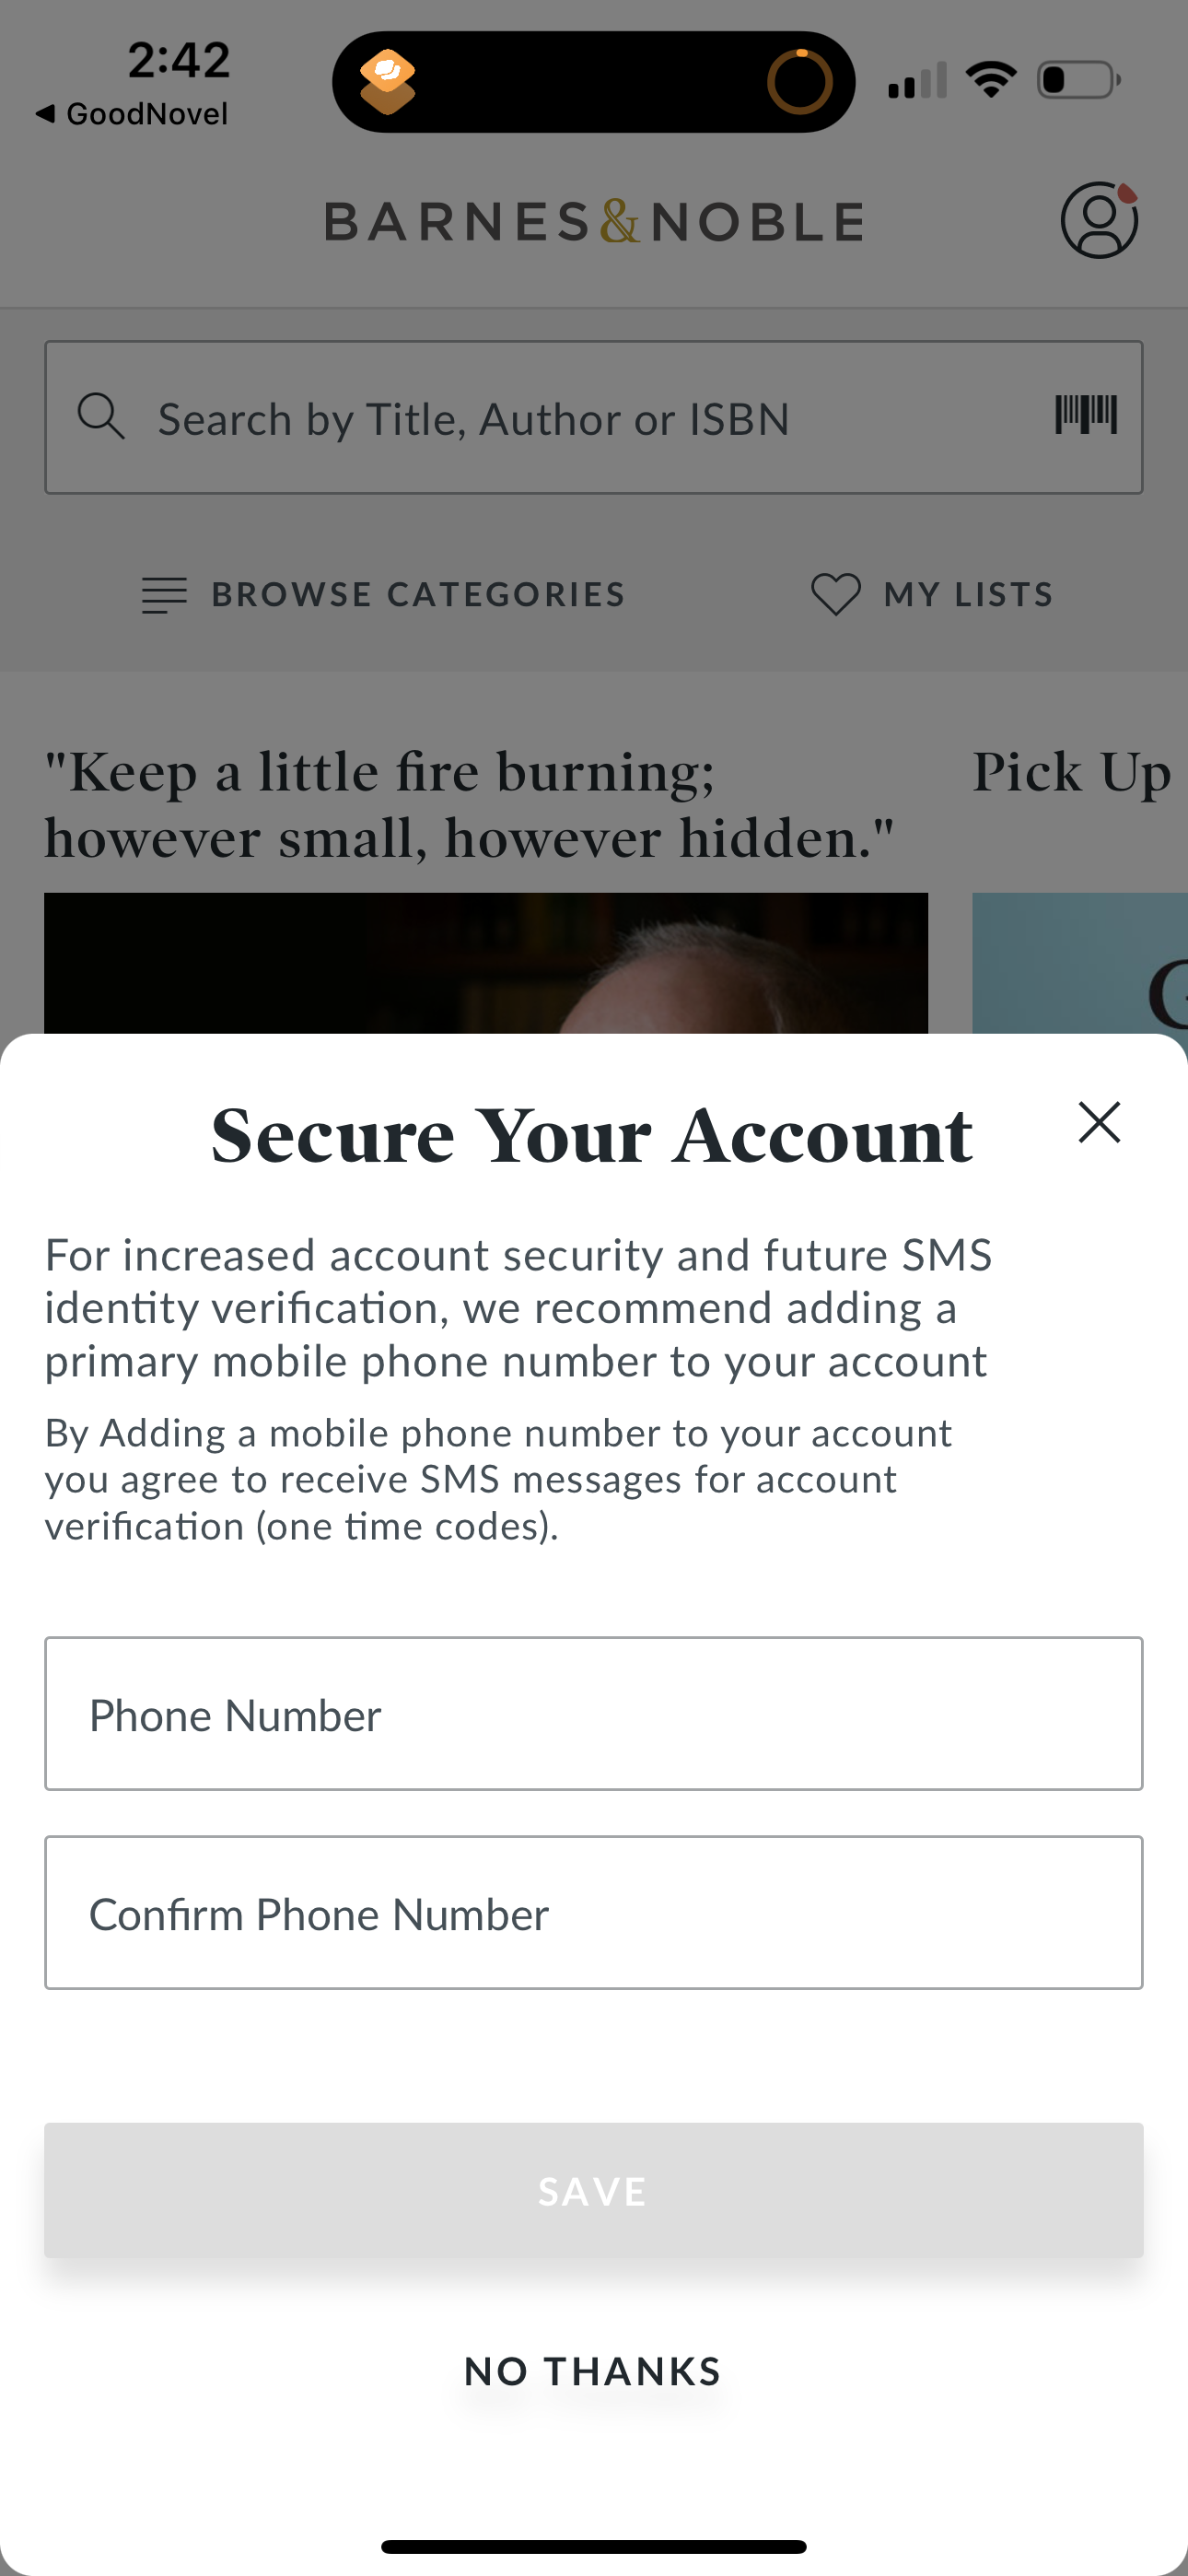This screenshot has height=2576, width=1188.
Task: Tap the Browse Categories list icon
Action: (164, 595)
